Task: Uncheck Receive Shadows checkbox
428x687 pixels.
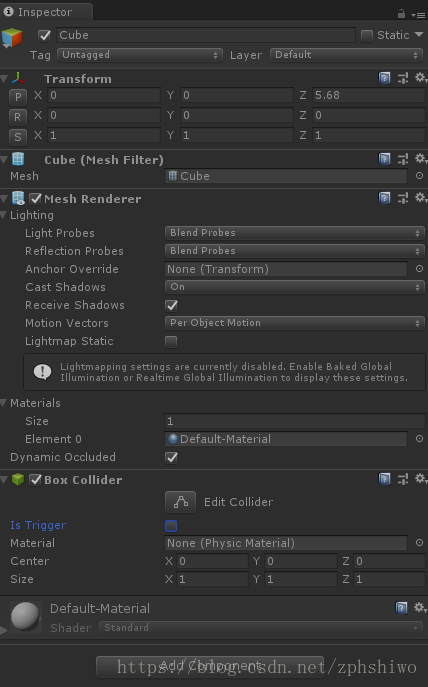Action: click(171, 305)
